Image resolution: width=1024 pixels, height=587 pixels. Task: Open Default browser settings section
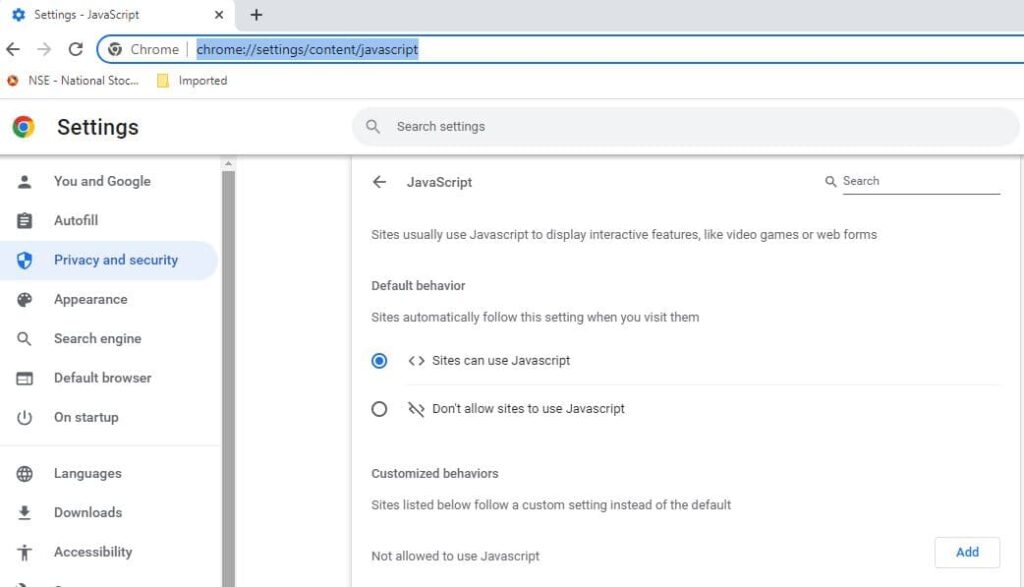pos(103,377)
